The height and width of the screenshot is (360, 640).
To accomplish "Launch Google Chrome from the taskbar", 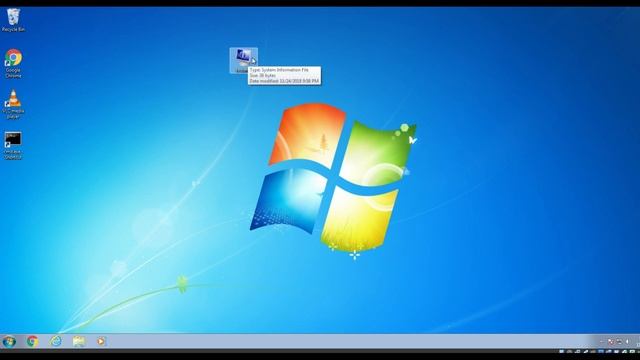I will click(32, 341).
